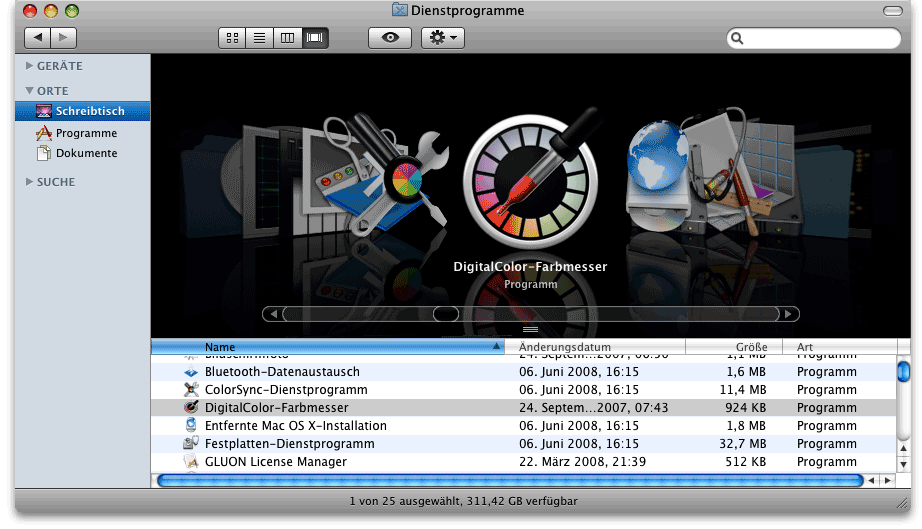Click horizontal scrollbar left arrow
Image resolution: width=922 pixels, height=529 pixels.
872,481
